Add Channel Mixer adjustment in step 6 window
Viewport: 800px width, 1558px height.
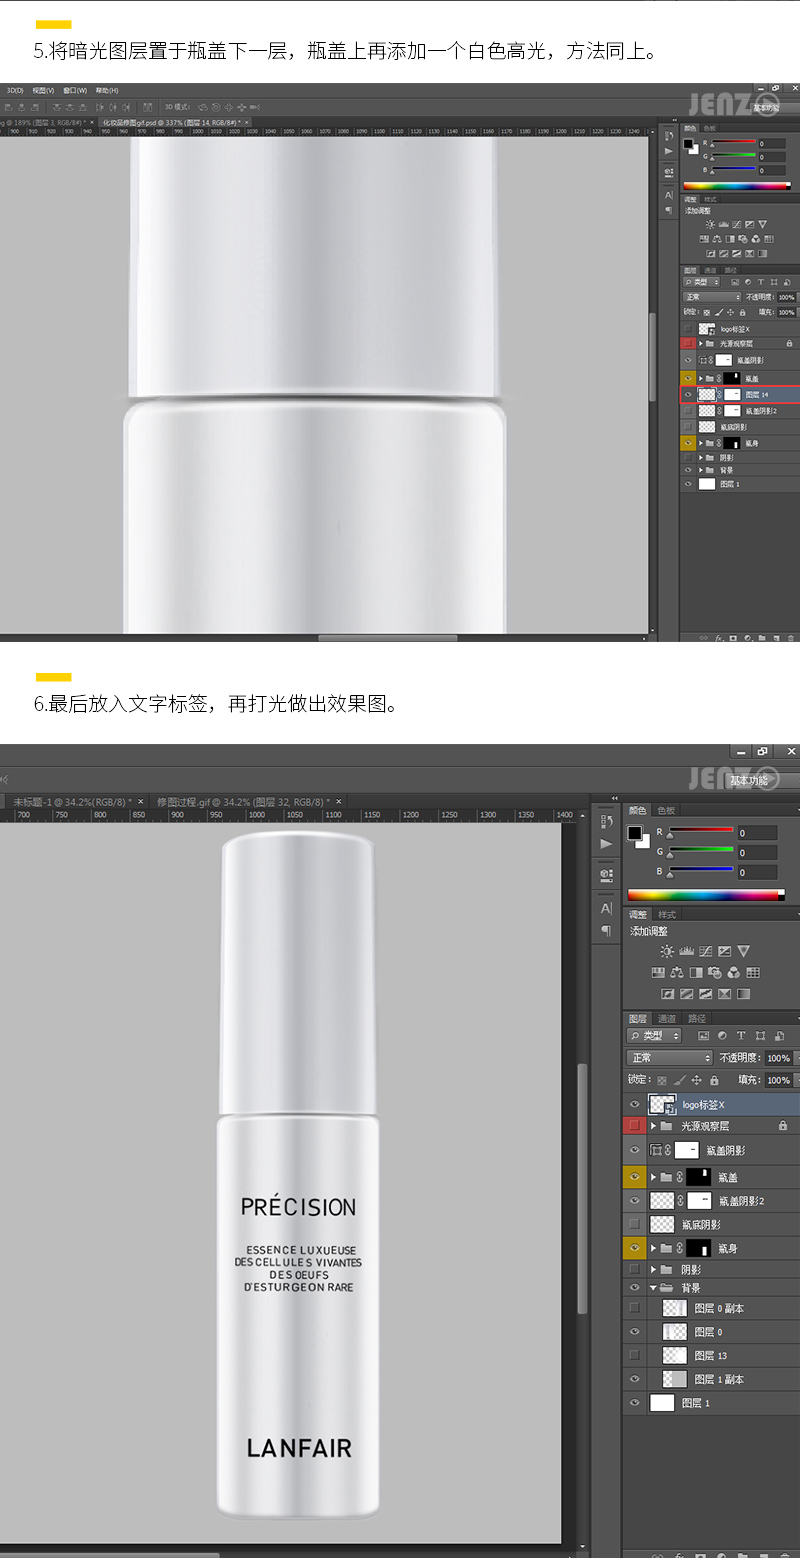734,972
